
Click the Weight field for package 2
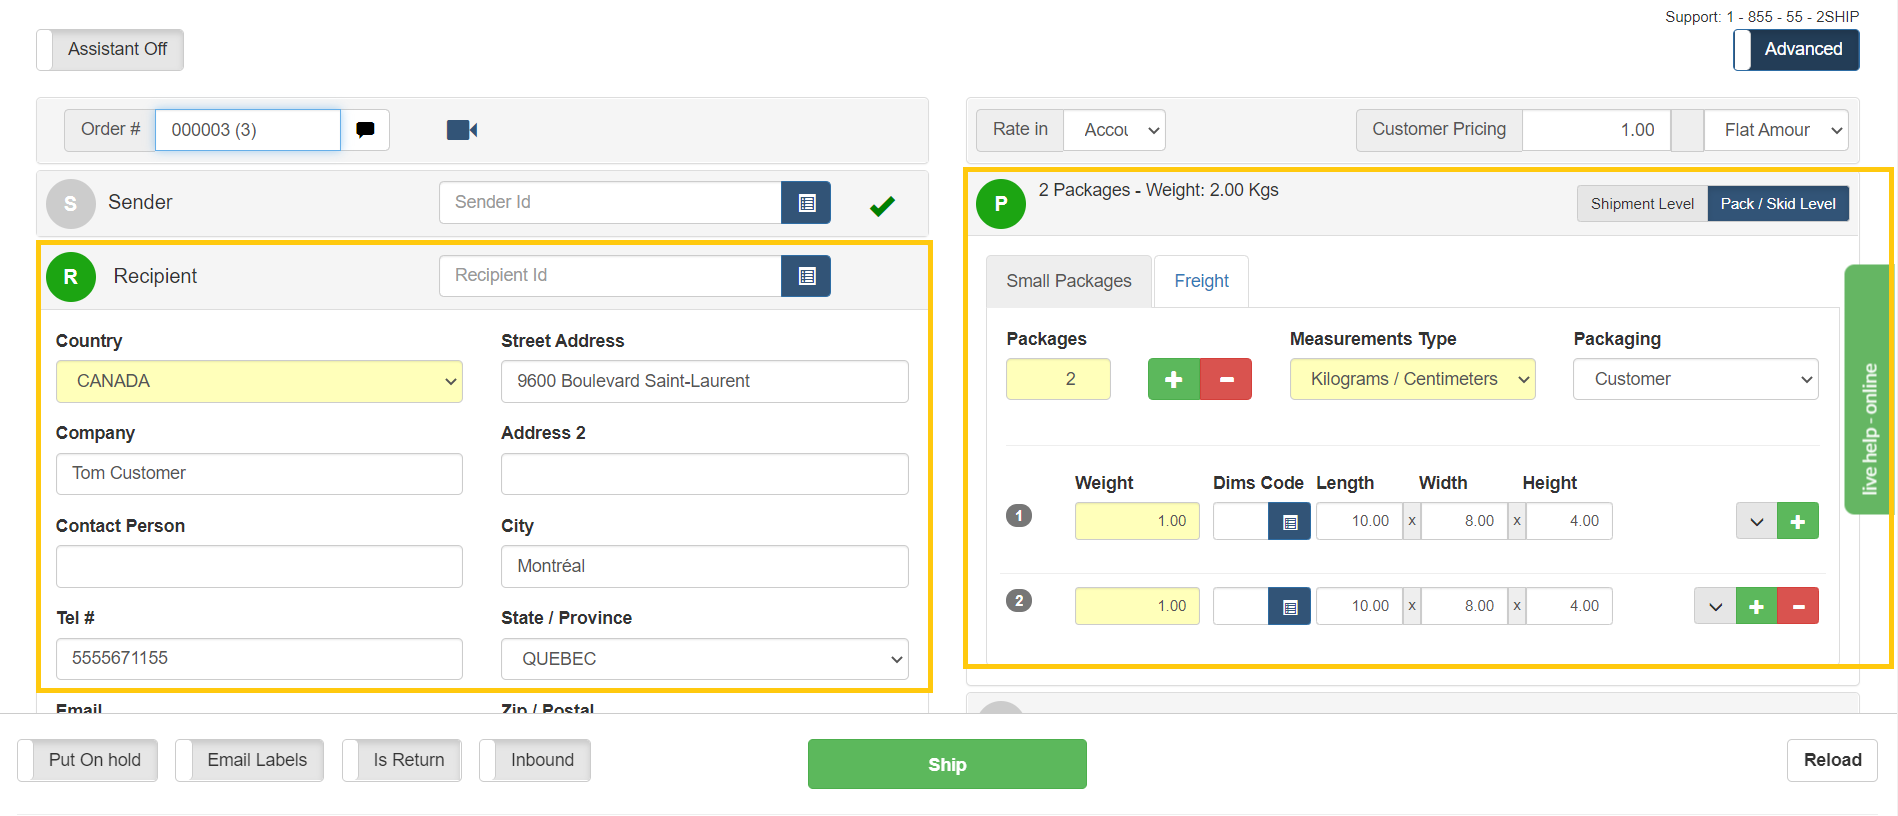point(1137,606)
